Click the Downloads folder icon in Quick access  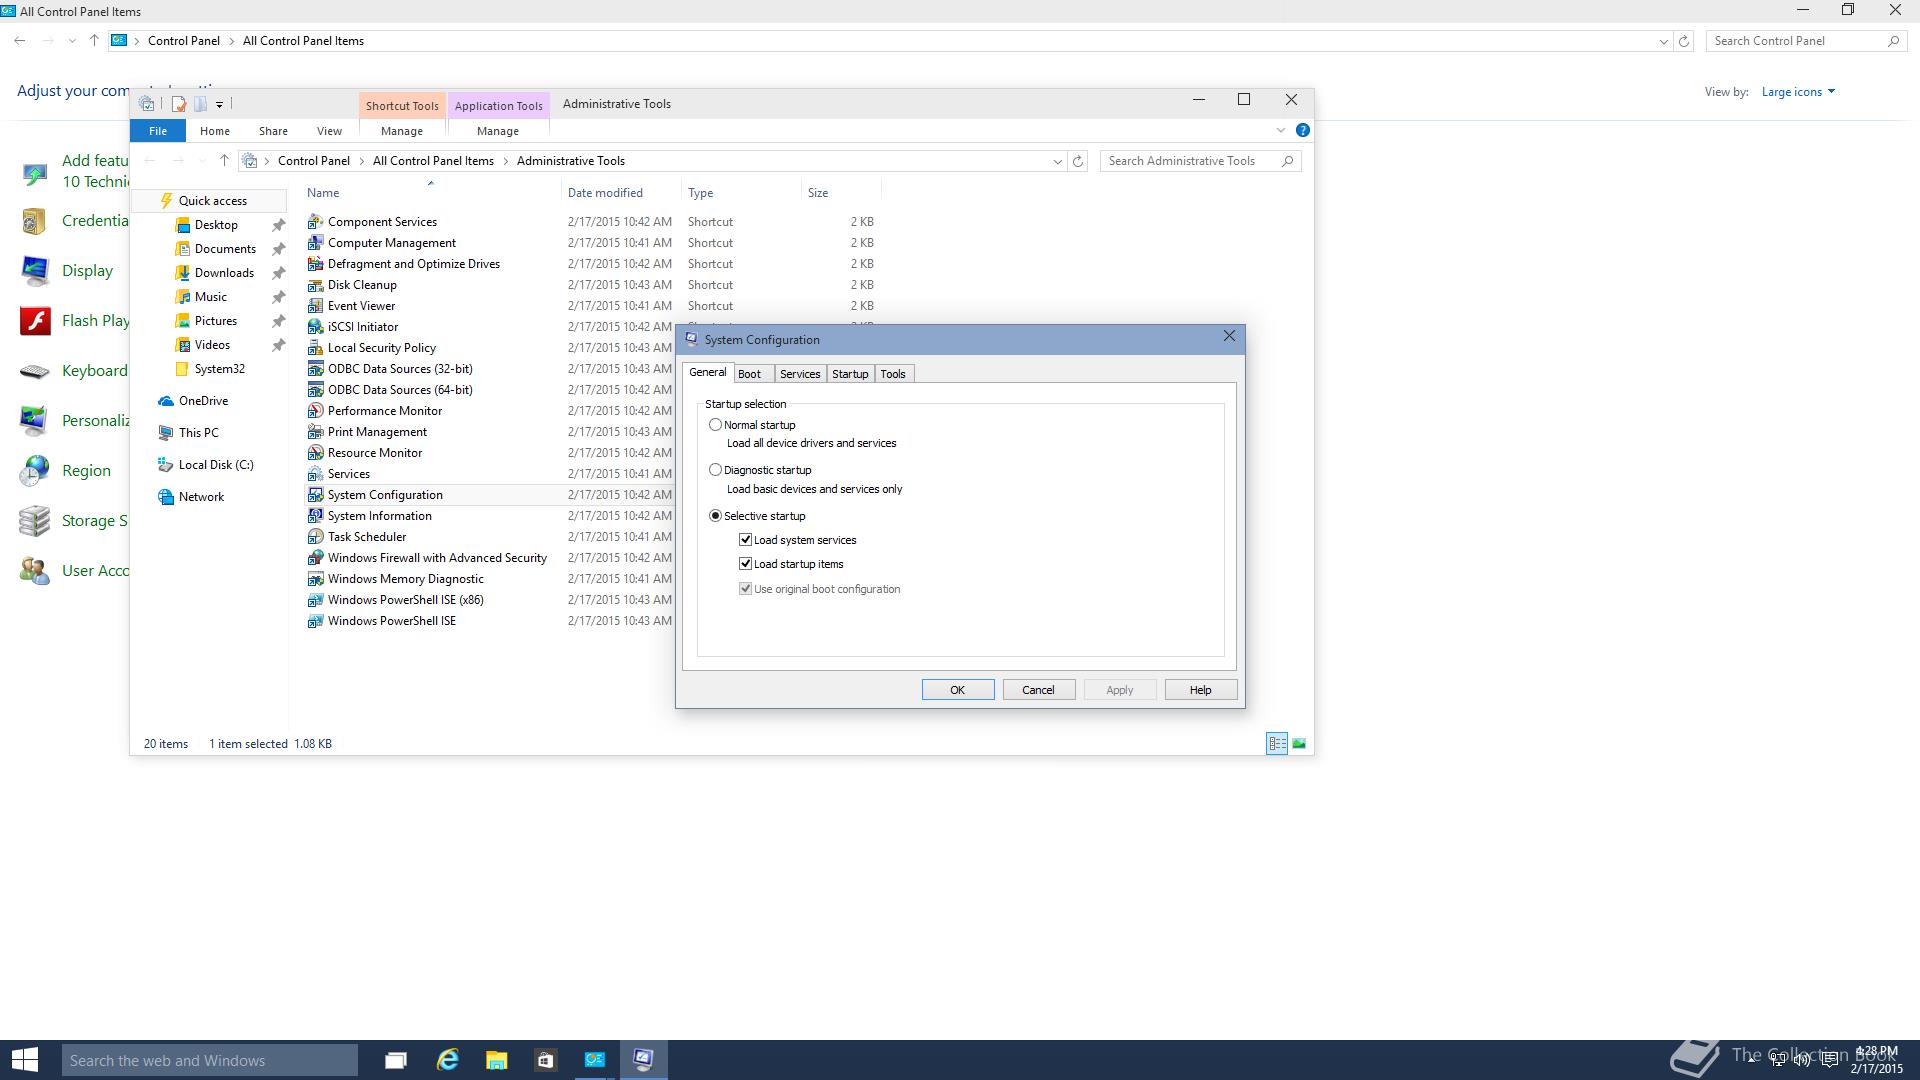(182, 273)
